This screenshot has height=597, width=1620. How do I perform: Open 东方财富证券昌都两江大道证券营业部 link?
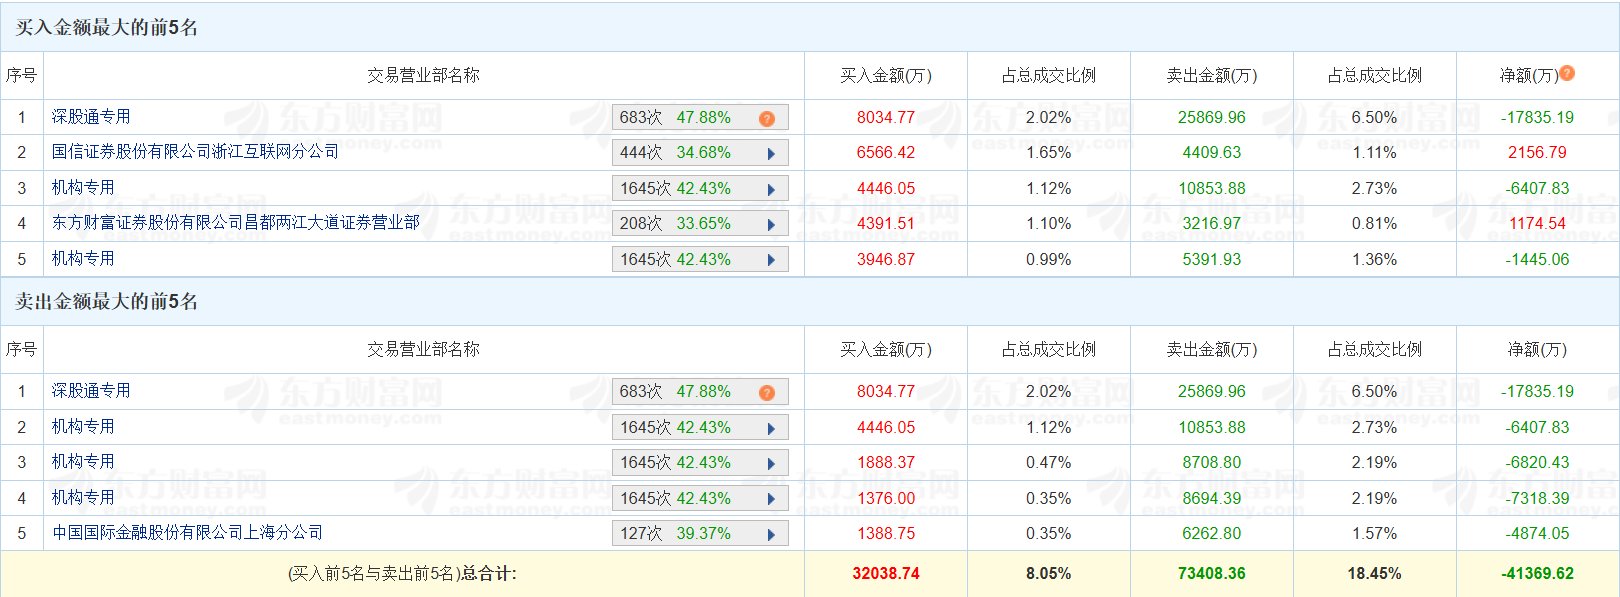[x=235, y=223]
